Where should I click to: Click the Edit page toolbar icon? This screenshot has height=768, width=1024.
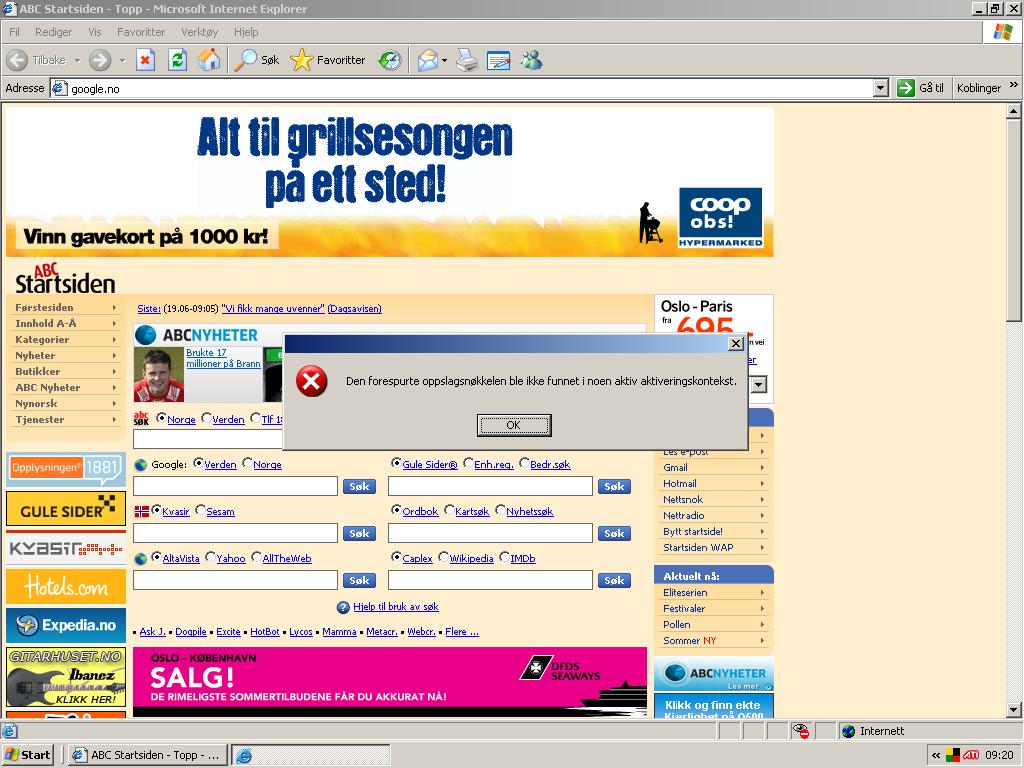(498, 60)
